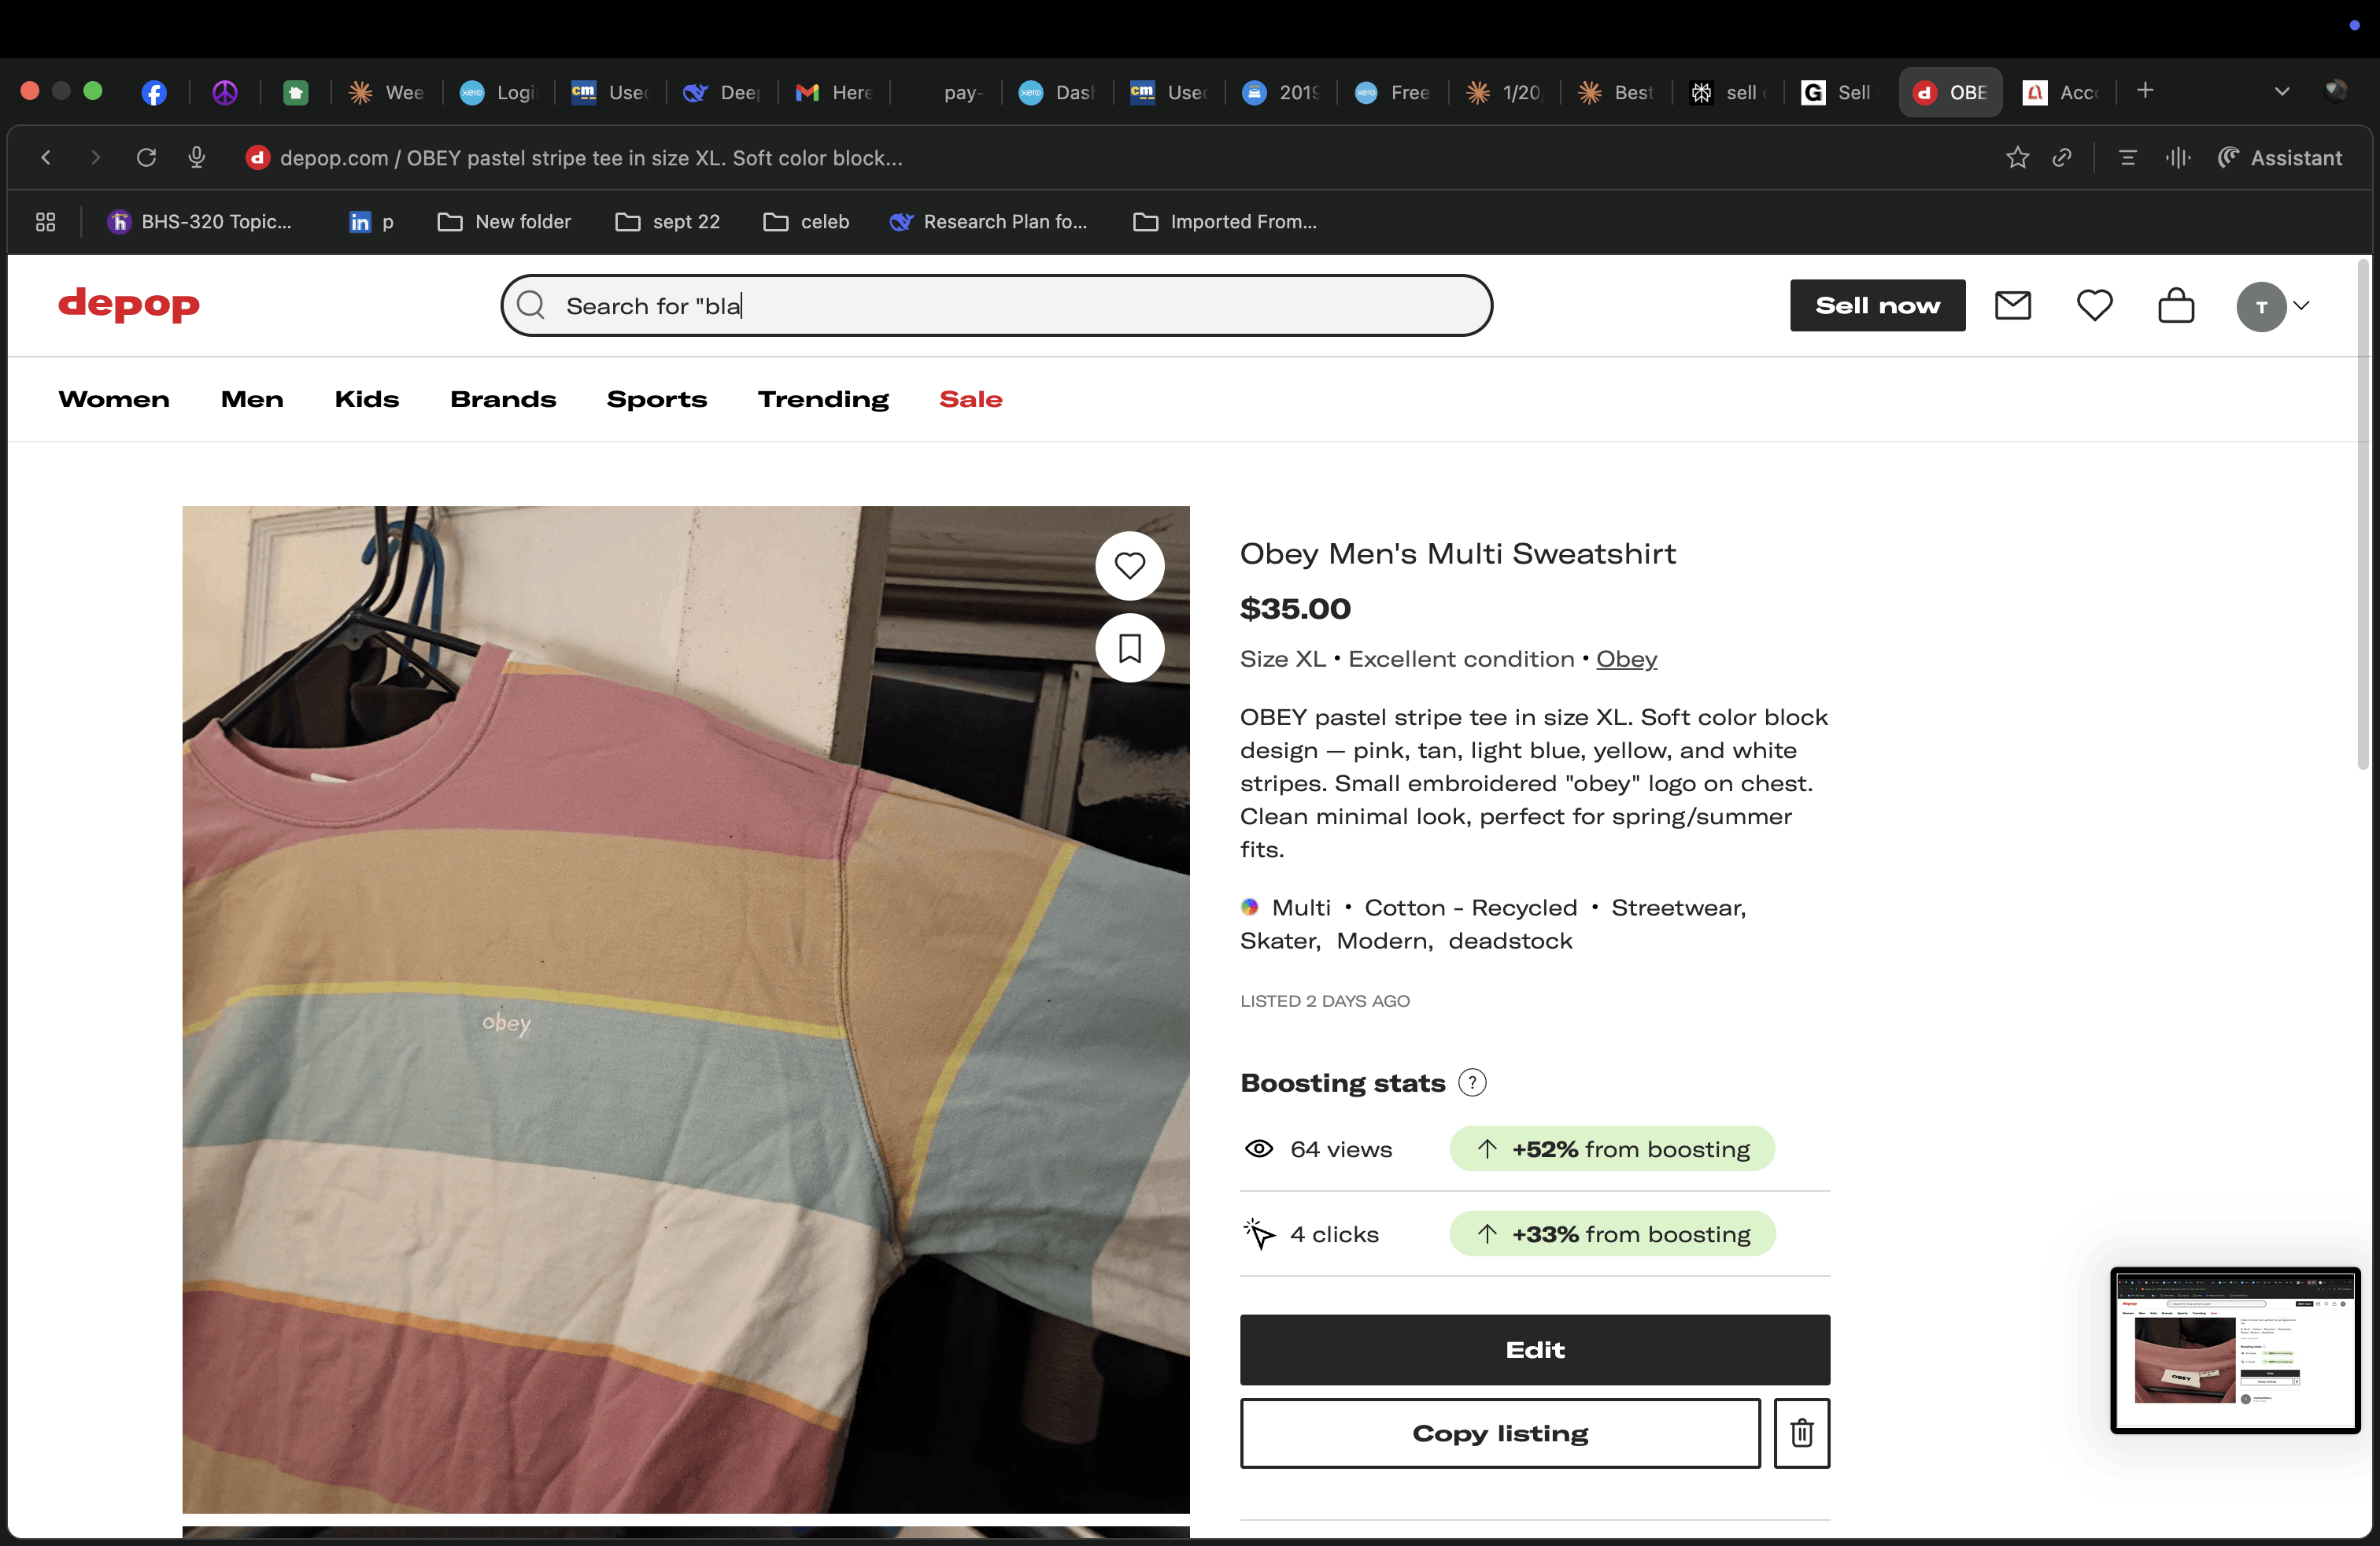This screenshot has height=1546, width=2380.
Task: Open the Obey brand link
Action: point(1626,659)
